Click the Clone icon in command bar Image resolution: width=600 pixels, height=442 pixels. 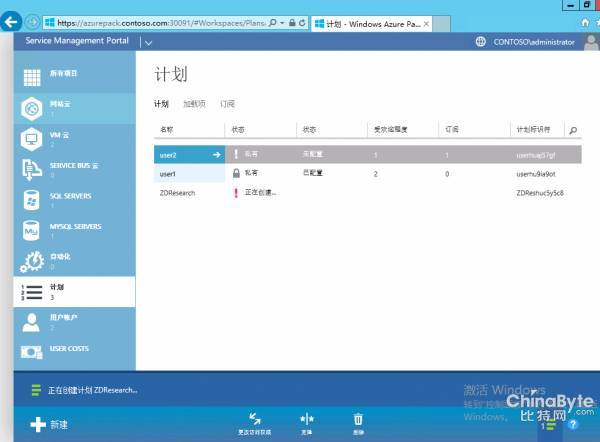tap(307, 419)
